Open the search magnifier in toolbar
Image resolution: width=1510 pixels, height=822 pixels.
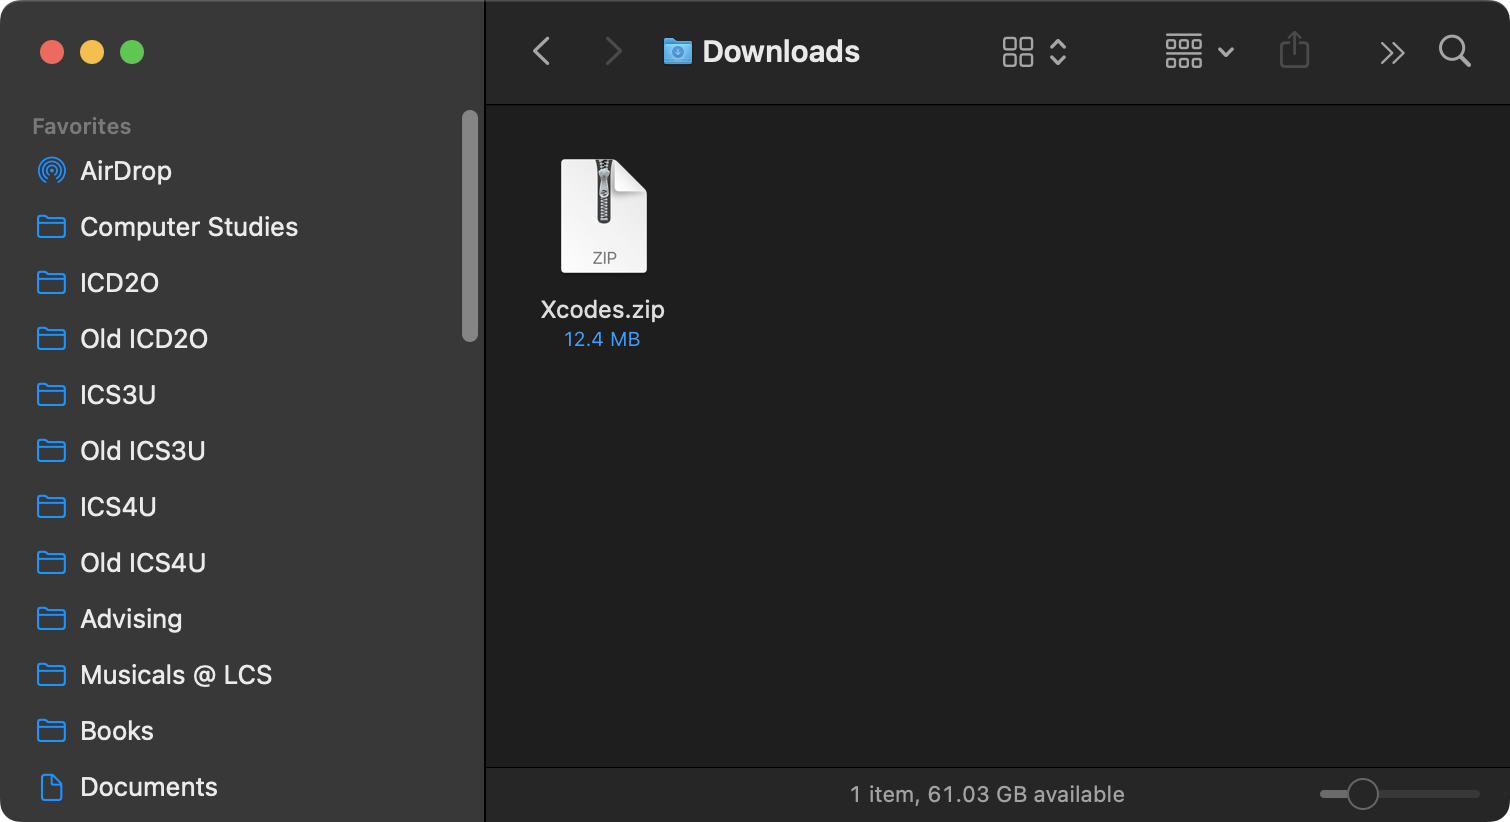point(1454,51)
